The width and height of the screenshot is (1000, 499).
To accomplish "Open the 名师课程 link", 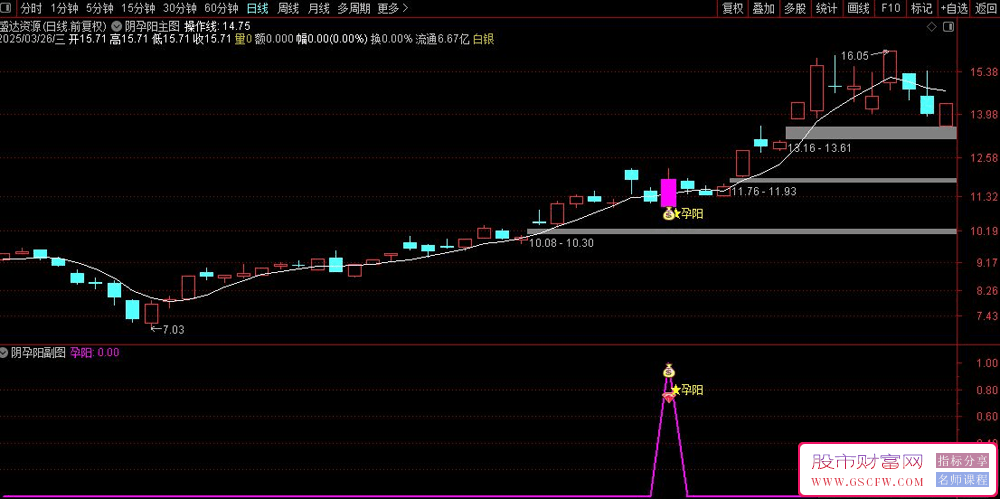I will click(960, 480).
